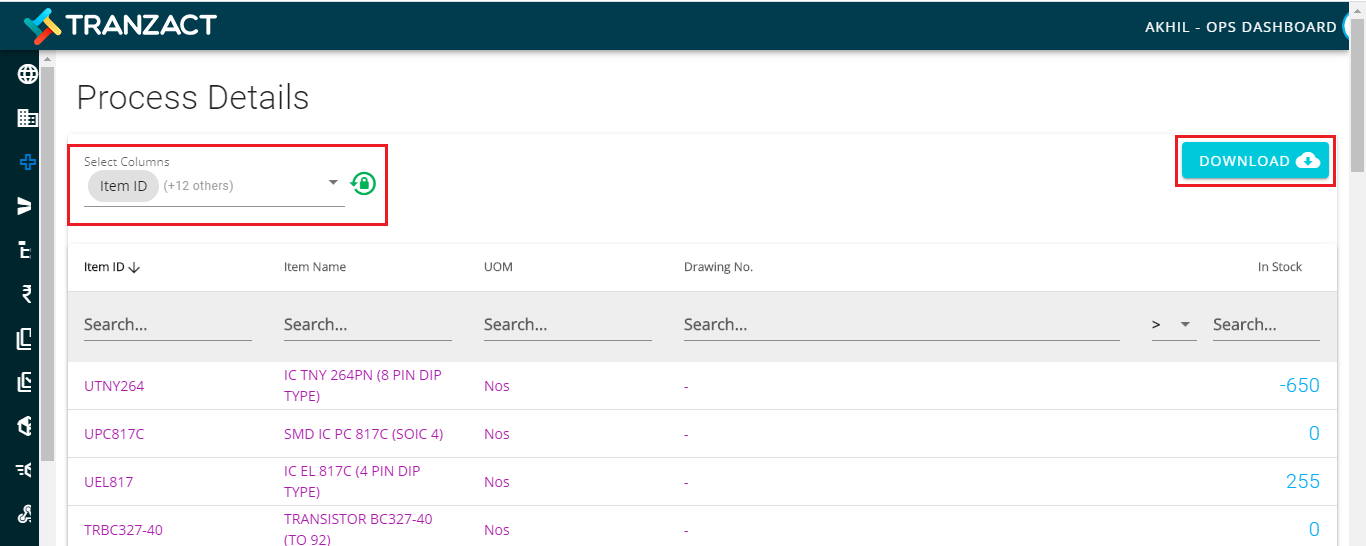Click the green lock reset icon
The image size is (1366, 546).
point(363,183)
